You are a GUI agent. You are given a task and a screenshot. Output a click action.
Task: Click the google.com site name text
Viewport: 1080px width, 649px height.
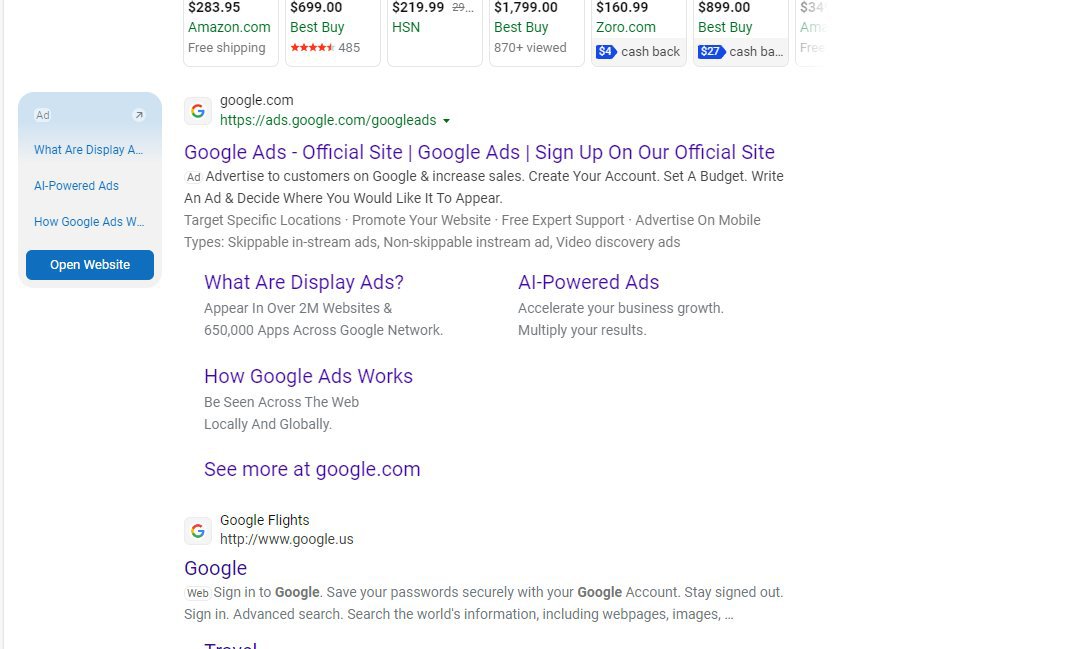coord(257,101)
